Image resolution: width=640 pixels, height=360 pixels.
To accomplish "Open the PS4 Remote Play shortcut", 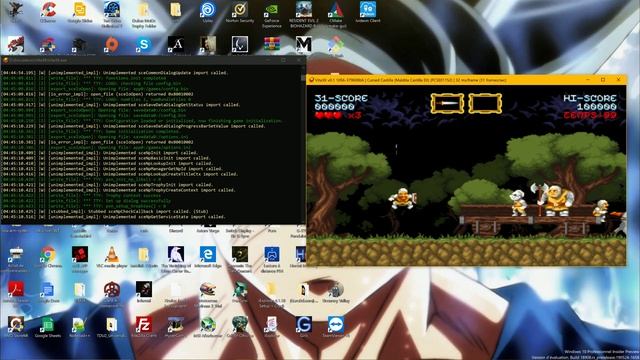I will pos(272,260).
